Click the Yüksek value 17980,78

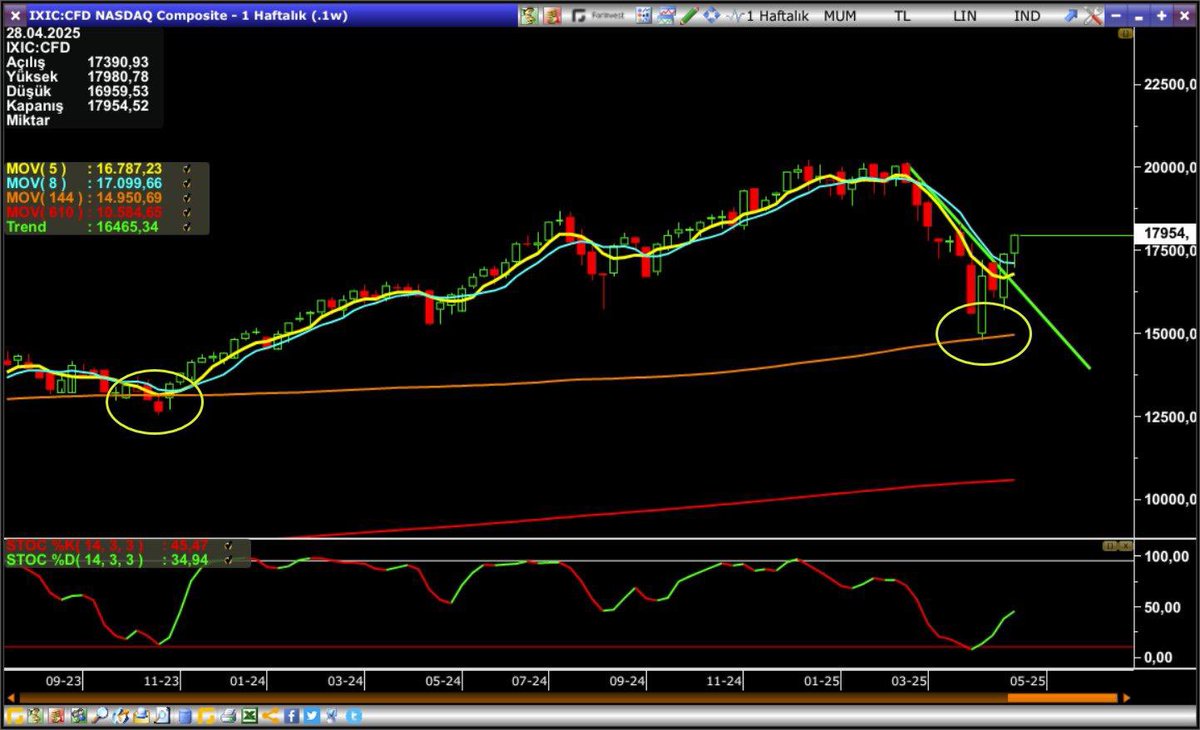[118, 76]
